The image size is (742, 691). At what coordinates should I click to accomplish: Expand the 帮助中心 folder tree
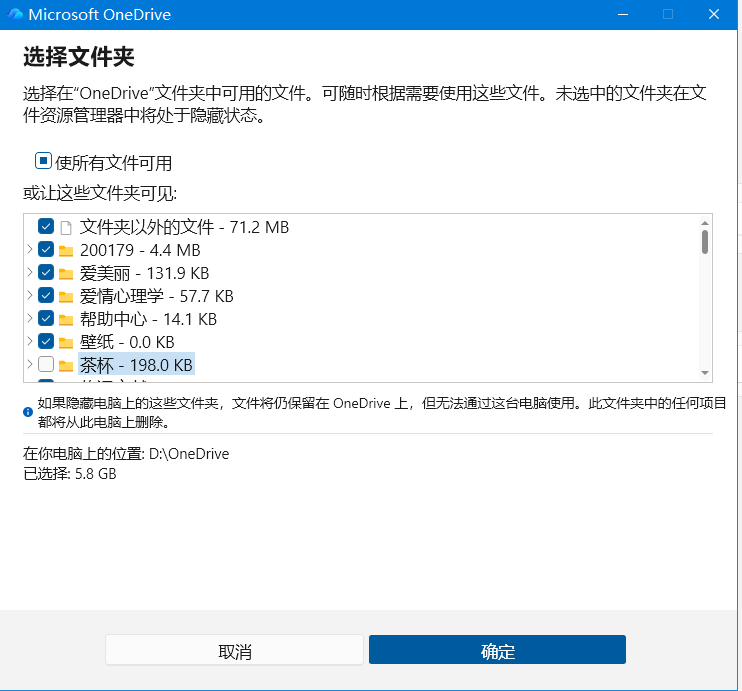tap(30, 318)
